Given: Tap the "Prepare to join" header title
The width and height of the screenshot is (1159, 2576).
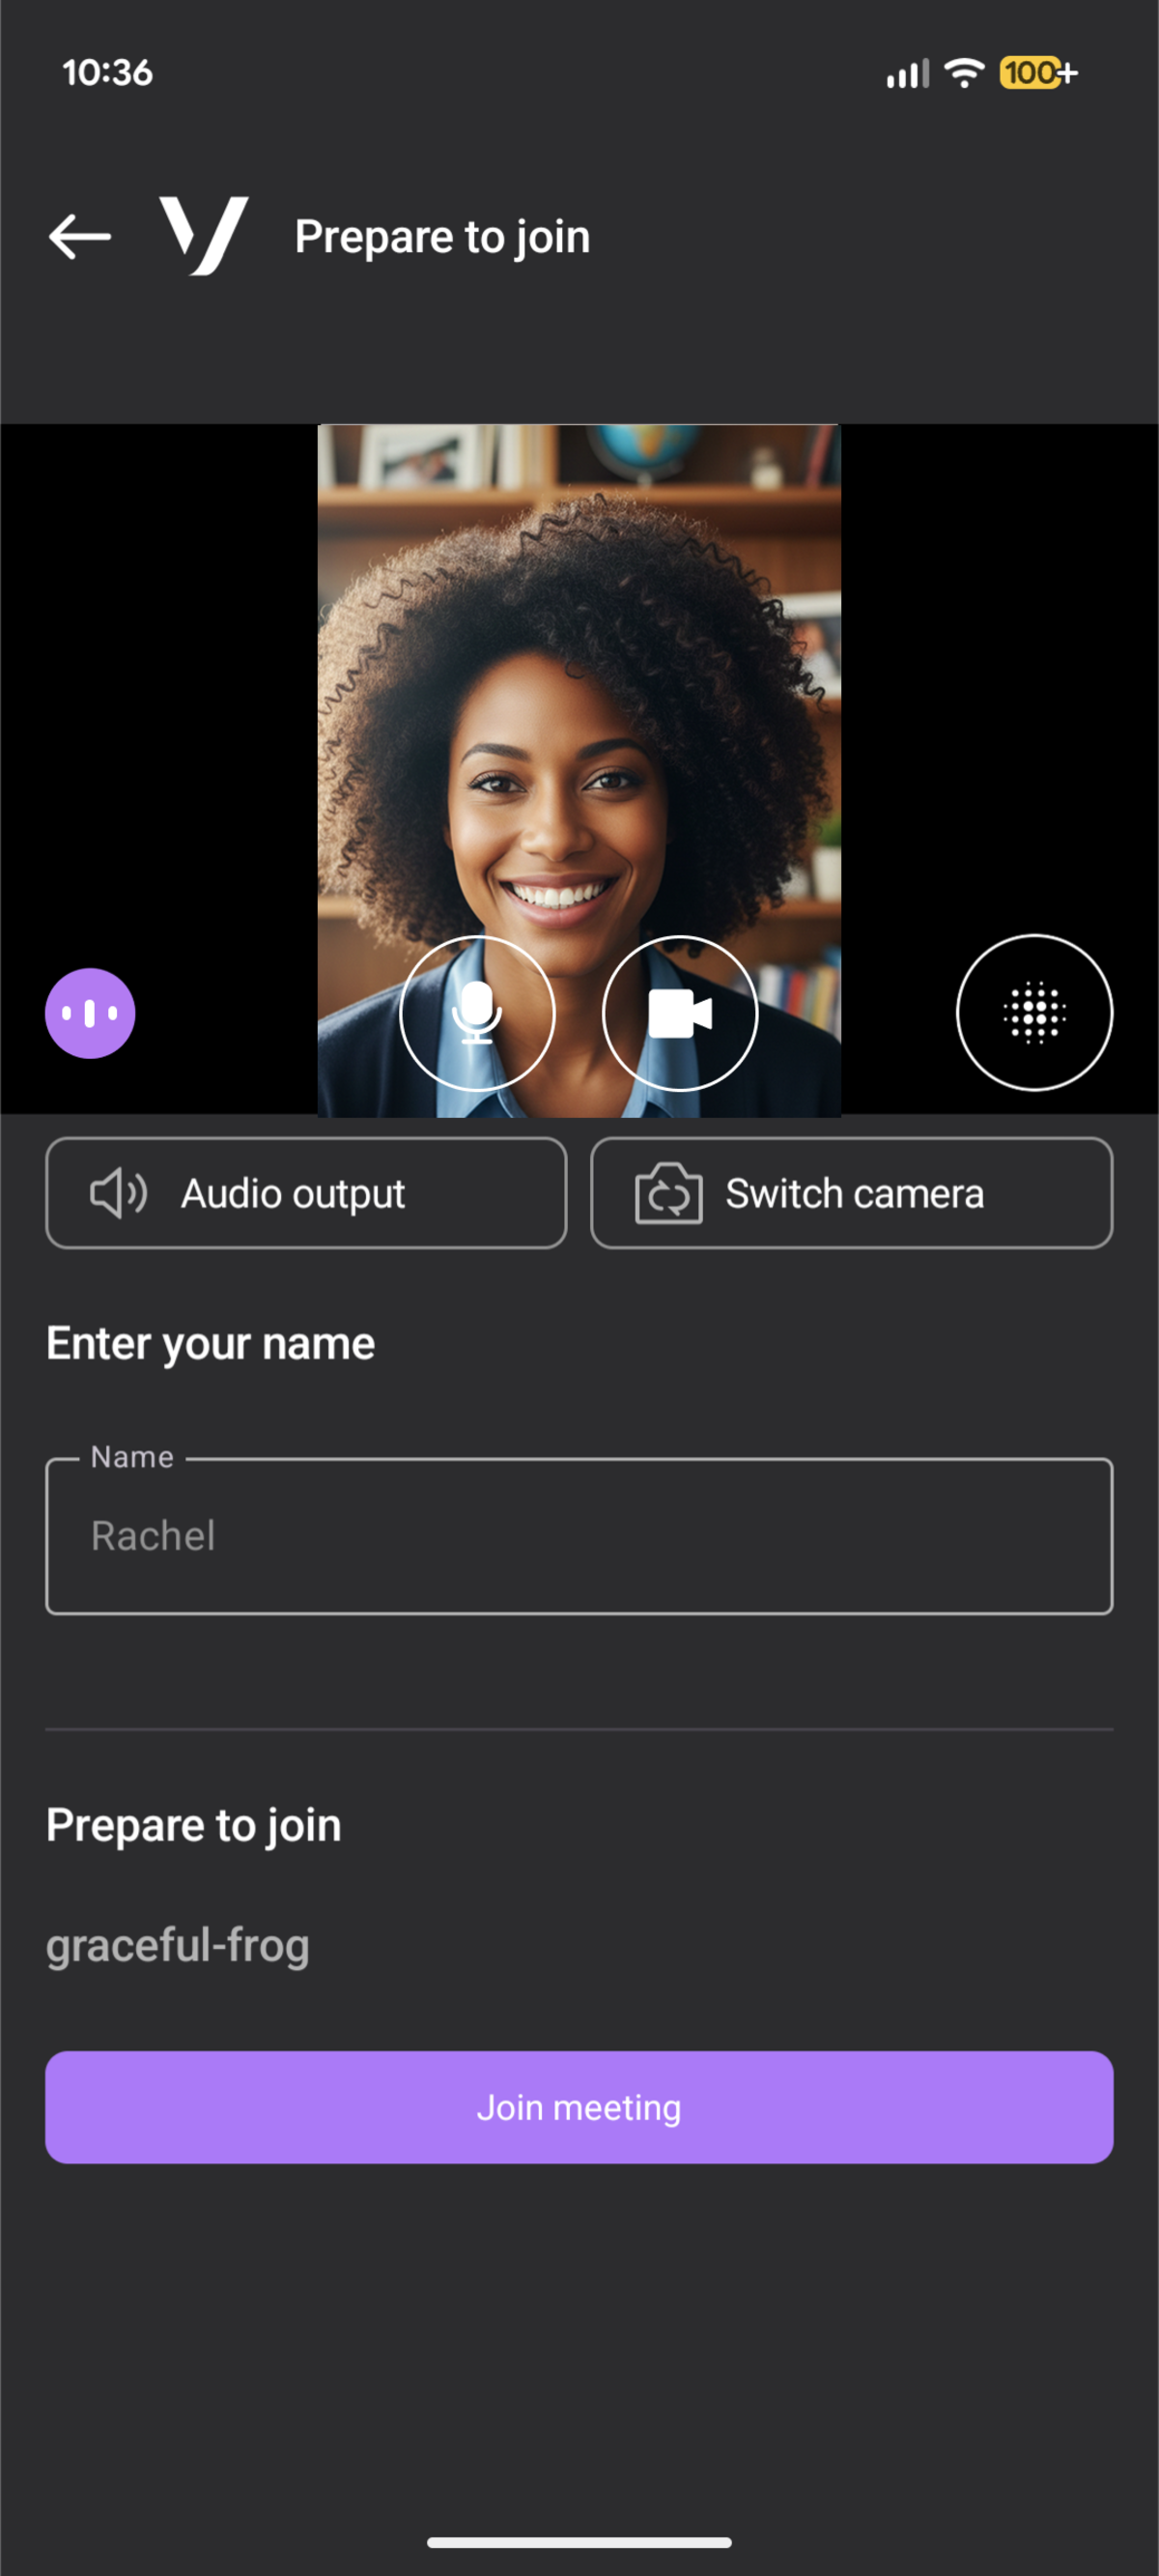Looking at the screenshot, I should [x=442, y=237].
